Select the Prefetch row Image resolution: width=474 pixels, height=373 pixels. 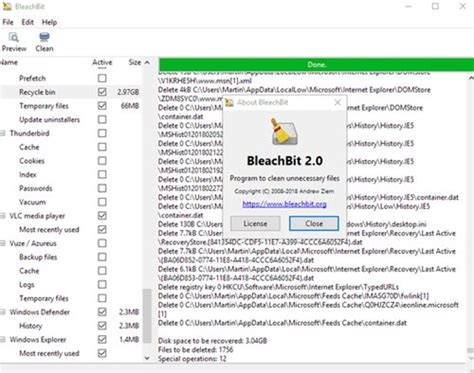tap(71, 78)
